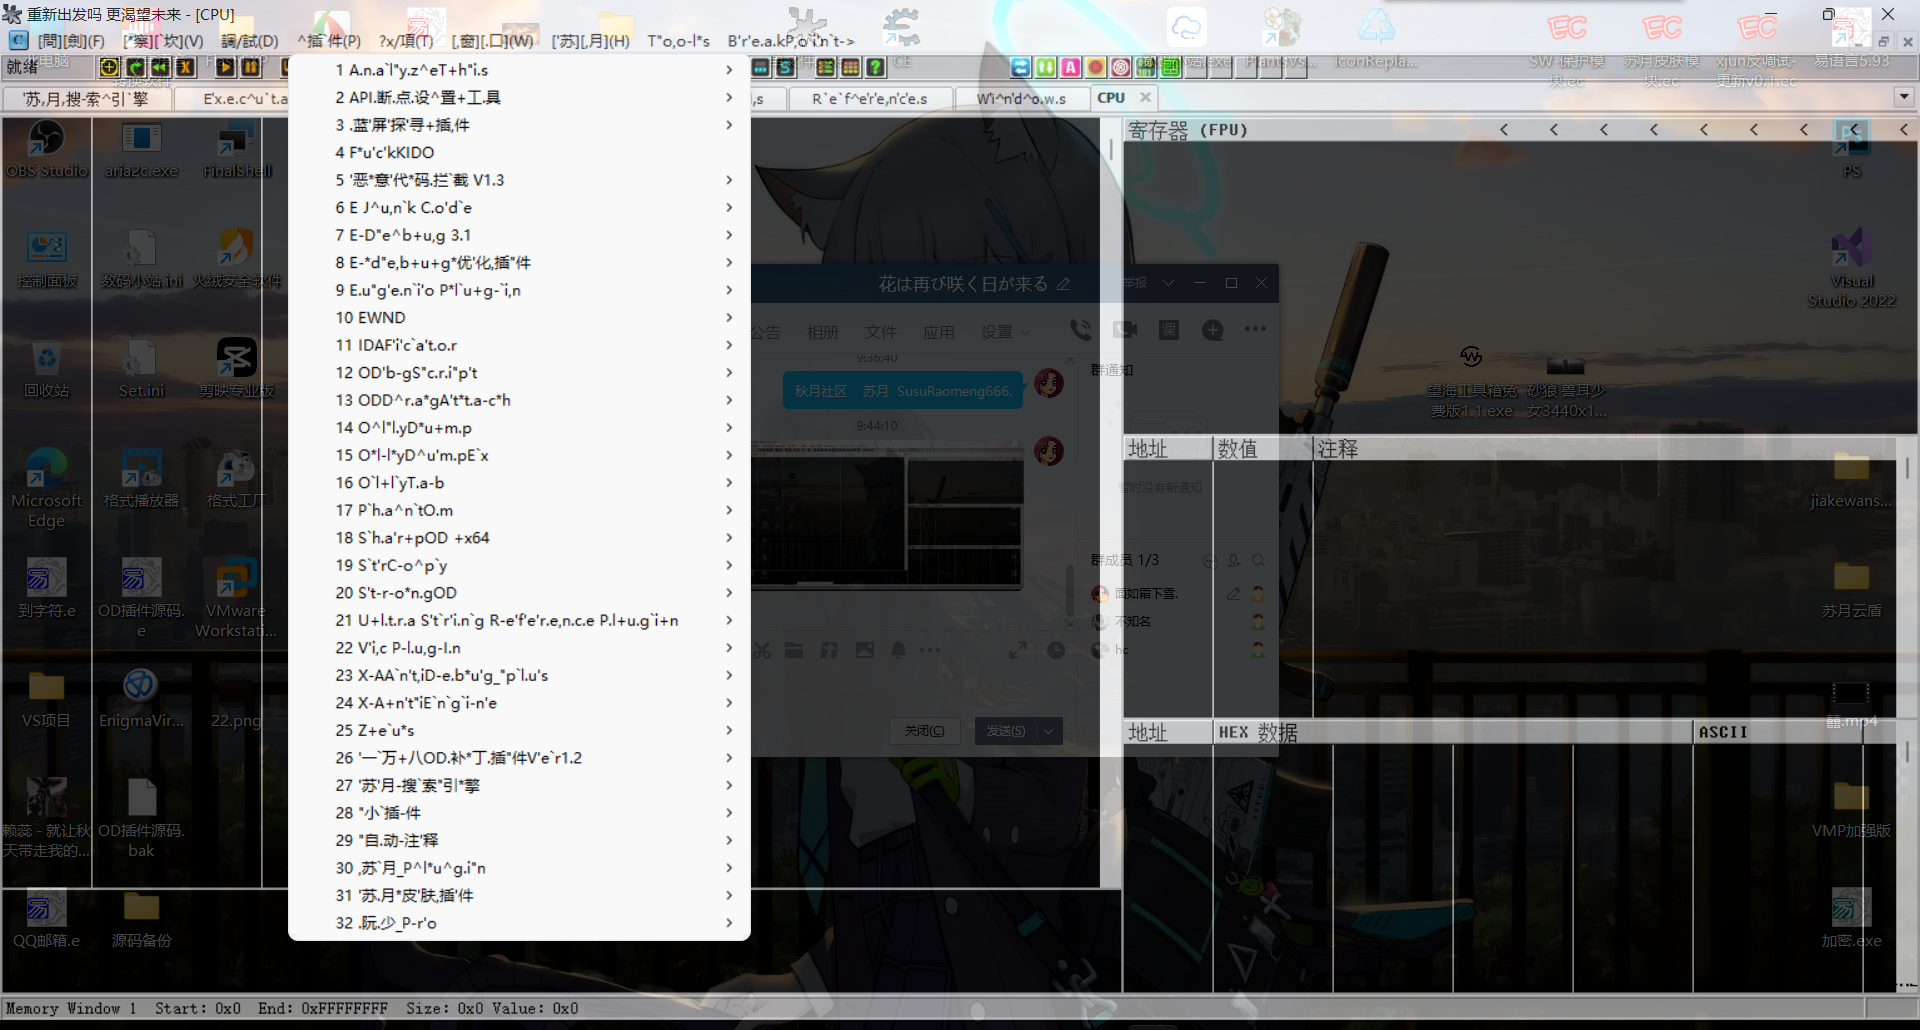Click the Microsoft Edge desktop icon
The height and width of the screenshot is (1030, 1920).
click(46, 488)
